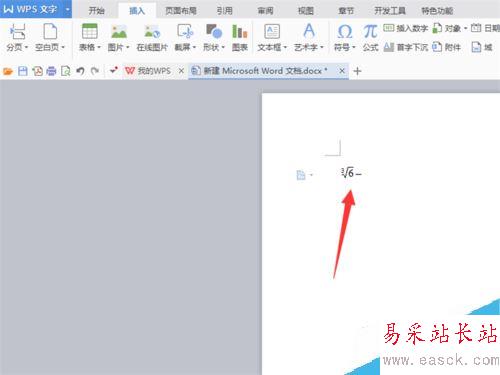Expand the Shapes (形状) dropdown arrow
This screenshot has height=375, width=500.
223,47
